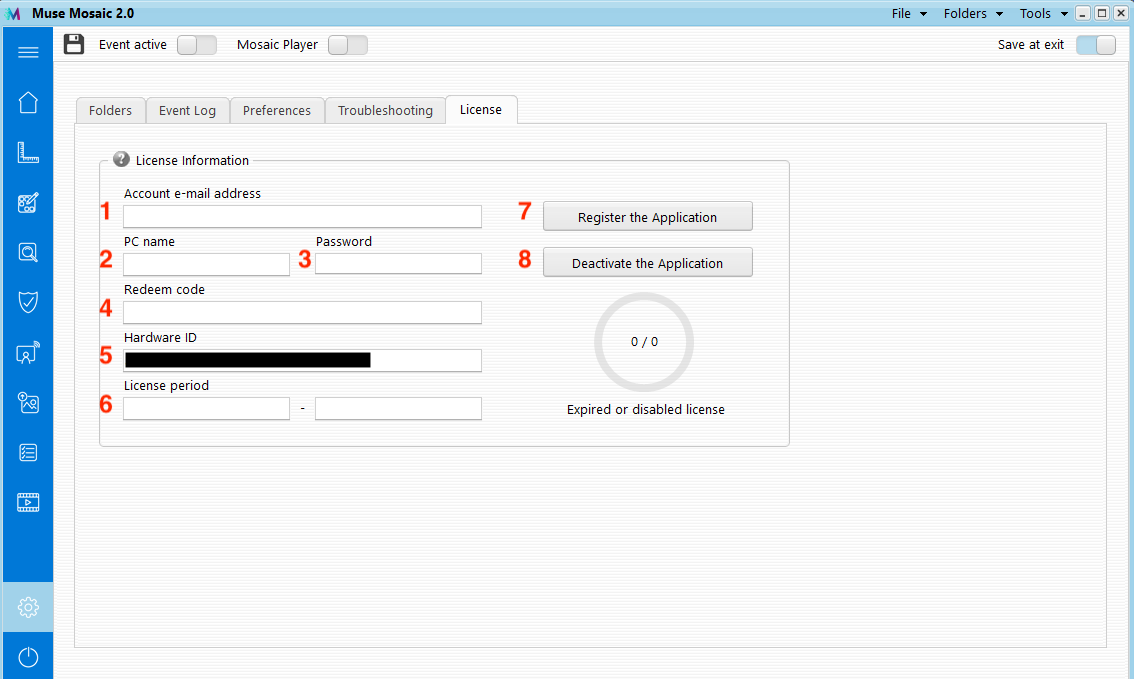The height and width of the screenshot is (679, 1134).
Task: Click the power icon at sidebar bottom
Action: tap(28, 657)
